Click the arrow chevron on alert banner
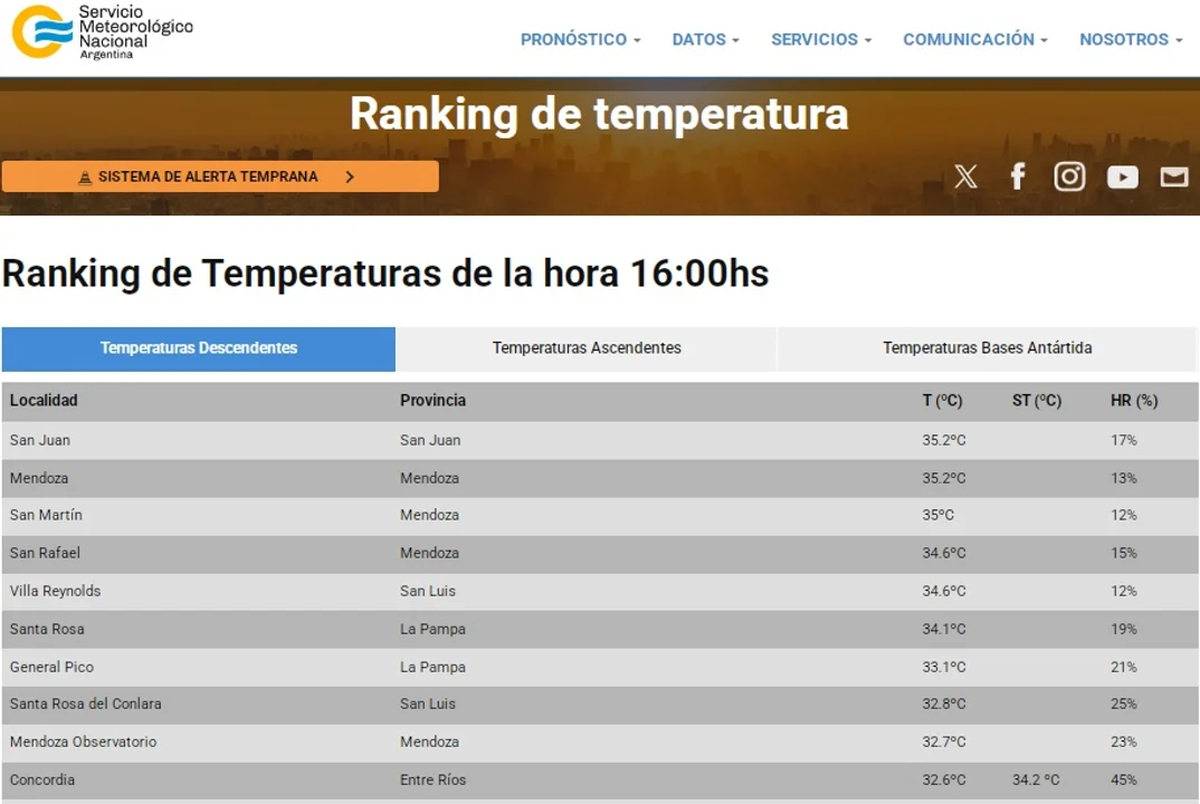Screen dimensions: 1200x804 pos(349,177)
